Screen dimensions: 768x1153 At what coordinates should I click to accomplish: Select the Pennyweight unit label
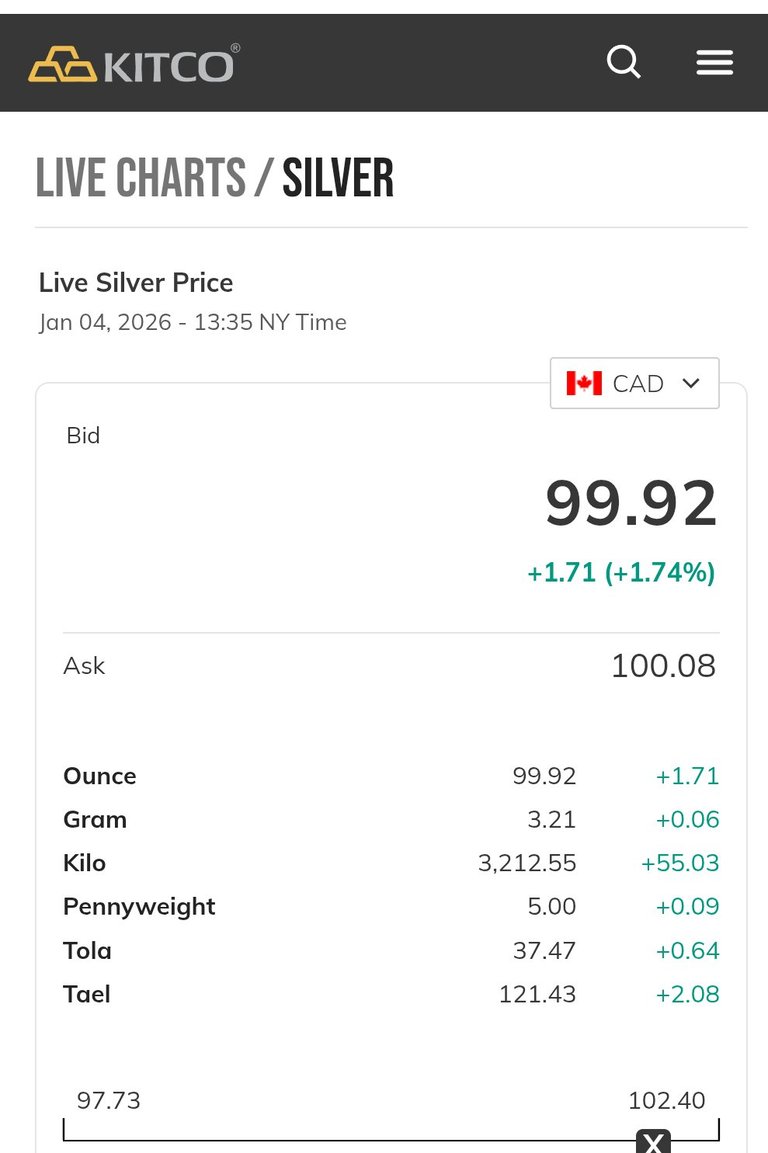(139, 907)
